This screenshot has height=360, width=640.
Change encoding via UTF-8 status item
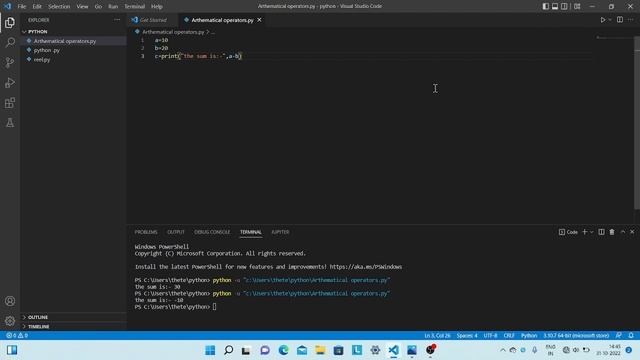490,335
